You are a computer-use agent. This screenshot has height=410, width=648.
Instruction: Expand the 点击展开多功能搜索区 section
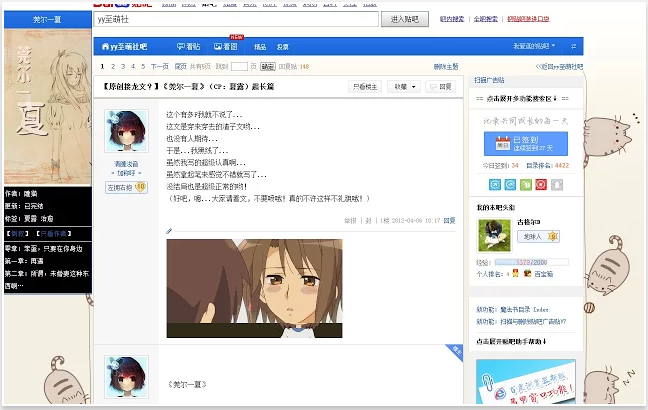point(522,99)
